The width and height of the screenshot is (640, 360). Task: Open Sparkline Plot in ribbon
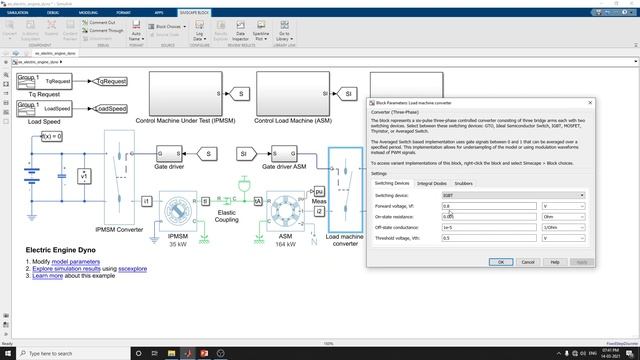click(261, 31)
